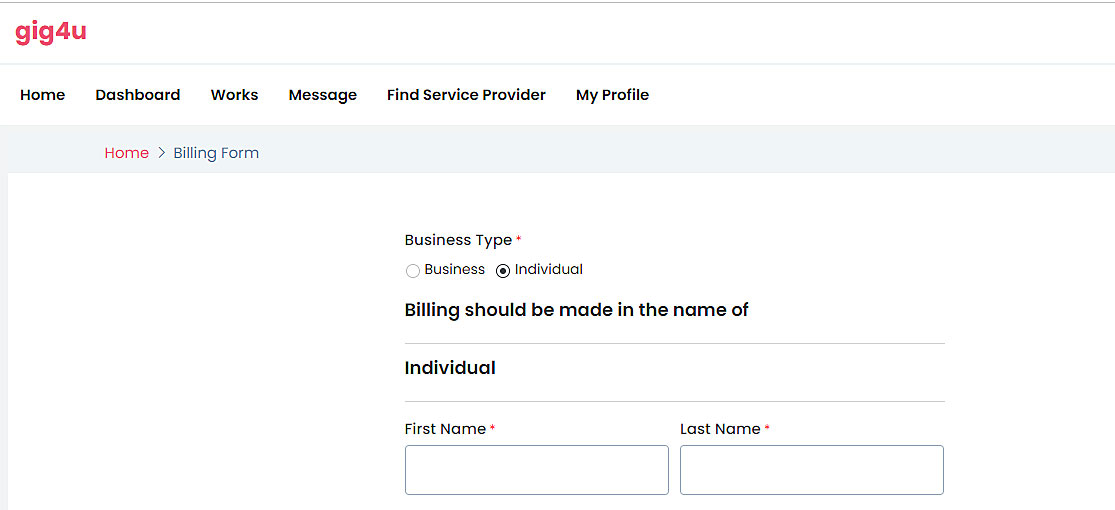This screenshot has height=510, width=1115.
Task: Select the Individual radio button
Action: (503, 271)
